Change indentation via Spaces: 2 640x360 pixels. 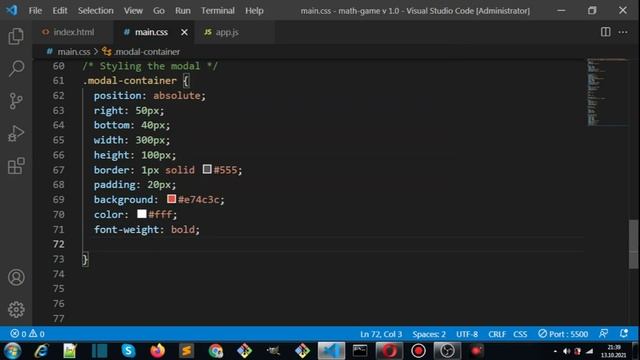(x=429, y=334)
